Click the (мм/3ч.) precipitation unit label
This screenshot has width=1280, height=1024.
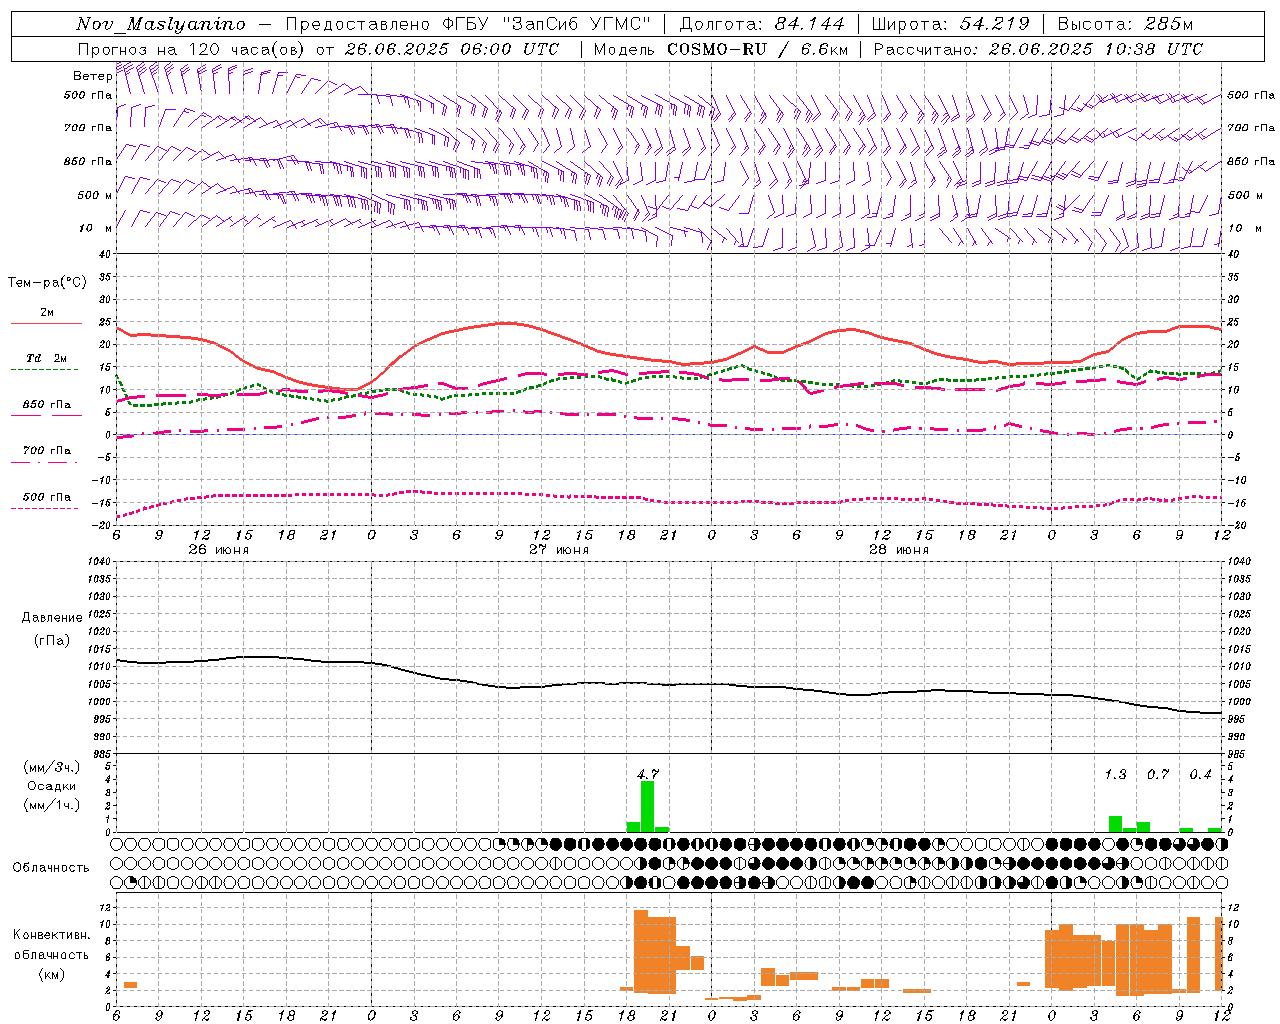51,767
